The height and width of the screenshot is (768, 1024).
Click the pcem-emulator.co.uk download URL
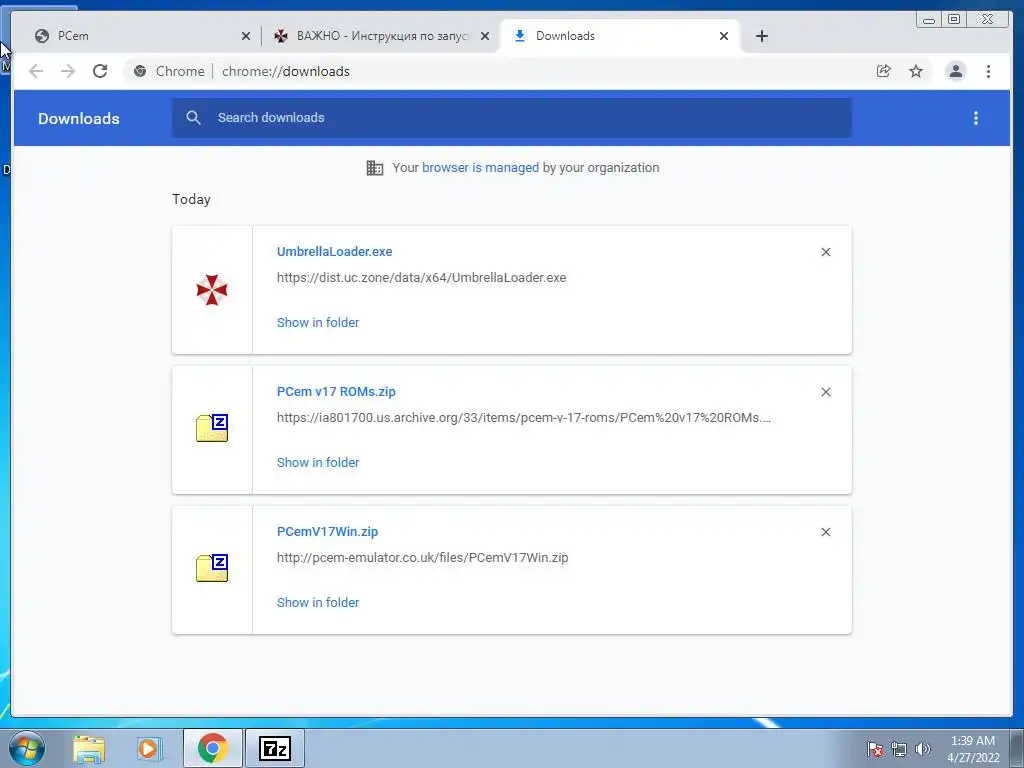click(x=423, y=558)
